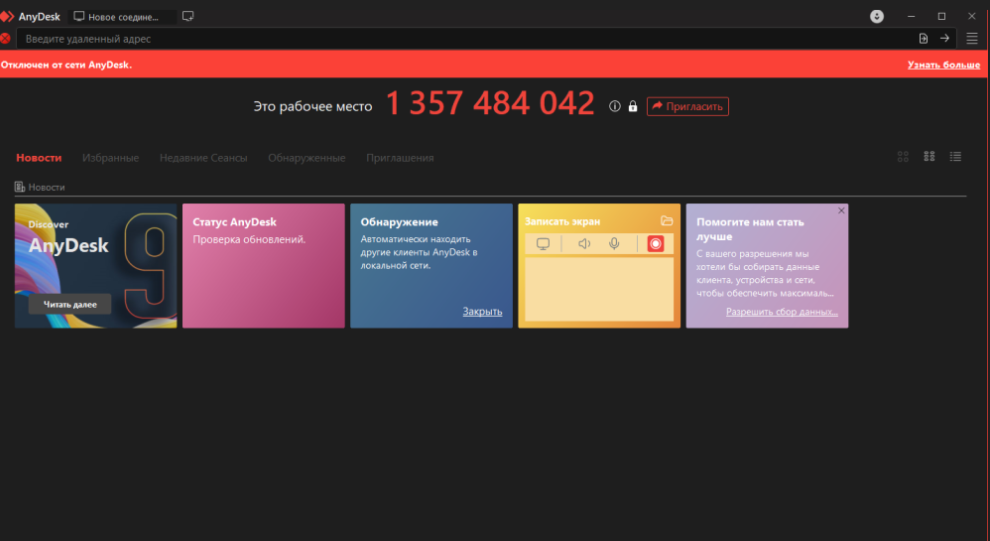The image size is (990, 541).
Task: Click the red disconnected status icon
Action: click(5, 39)
